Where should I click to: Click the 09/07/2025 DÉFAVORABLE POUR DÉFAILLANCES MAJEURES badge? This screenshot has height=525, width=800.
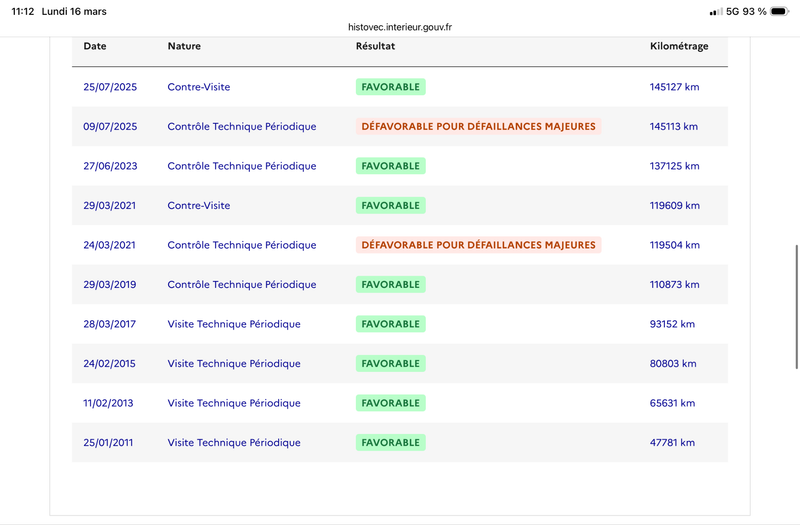tap(478, 127)
